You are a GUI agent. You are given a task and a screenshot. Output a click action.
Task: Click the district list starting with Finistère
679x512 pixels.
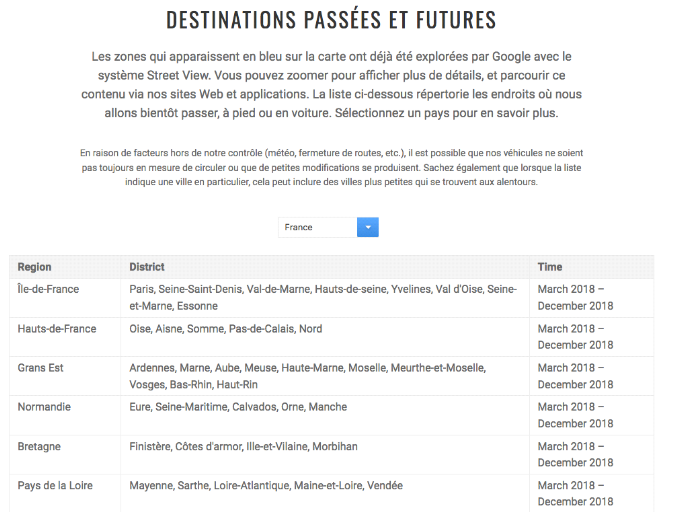pos(243,446)
